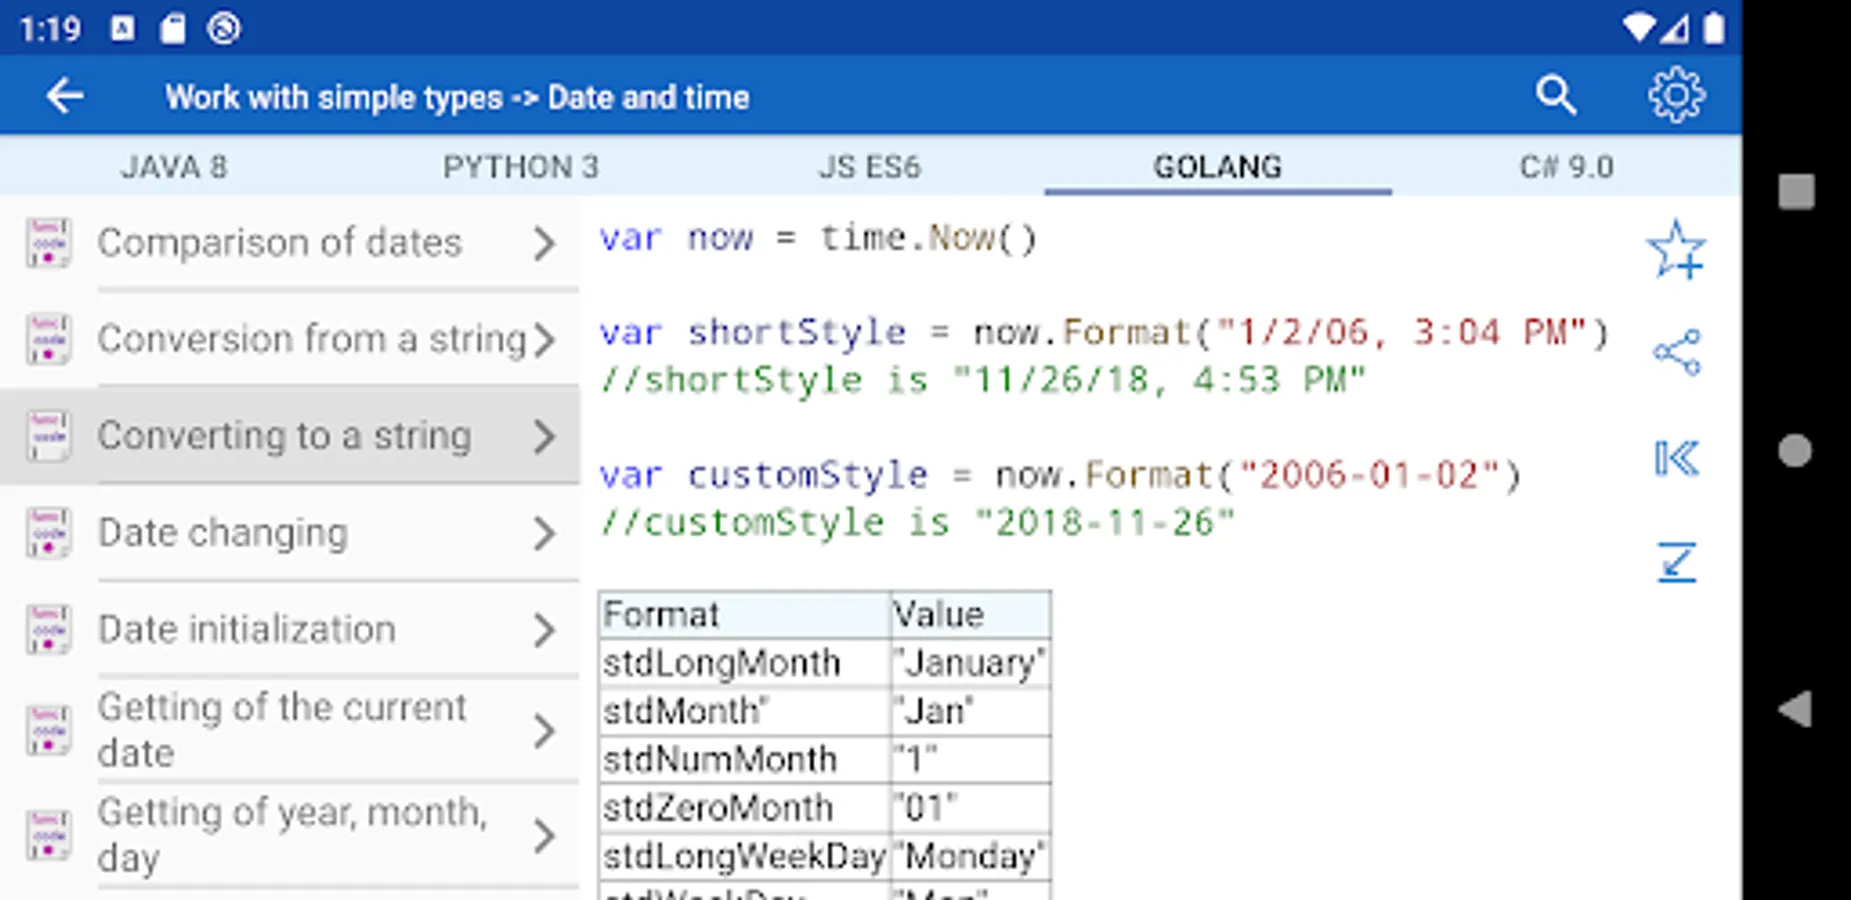Select the JS ES6 tab

(x=869, y=167)
